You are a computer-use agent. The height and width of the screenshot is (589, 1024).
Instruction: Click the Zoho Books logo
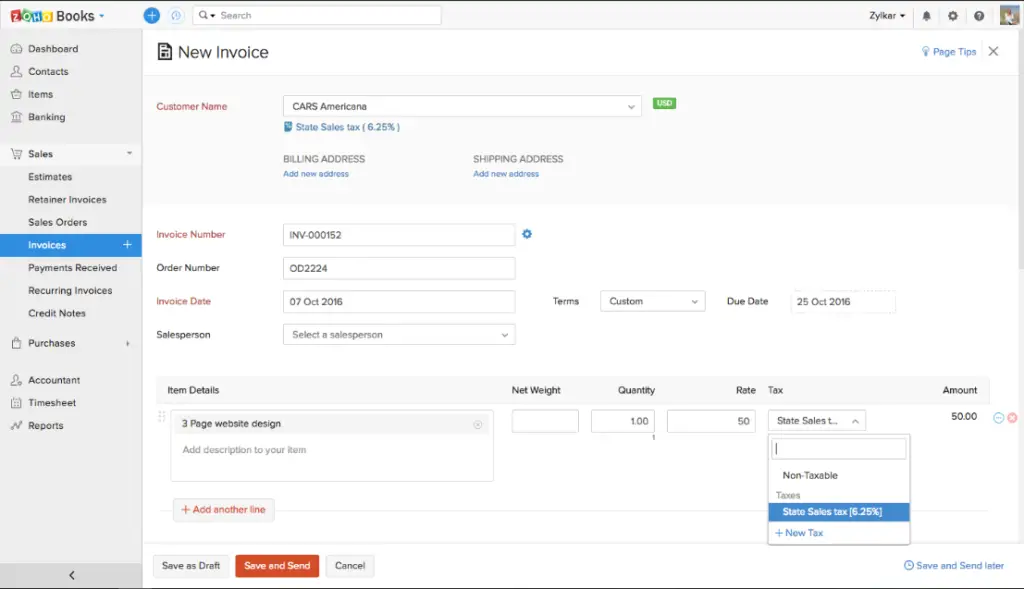coord(52,16)
